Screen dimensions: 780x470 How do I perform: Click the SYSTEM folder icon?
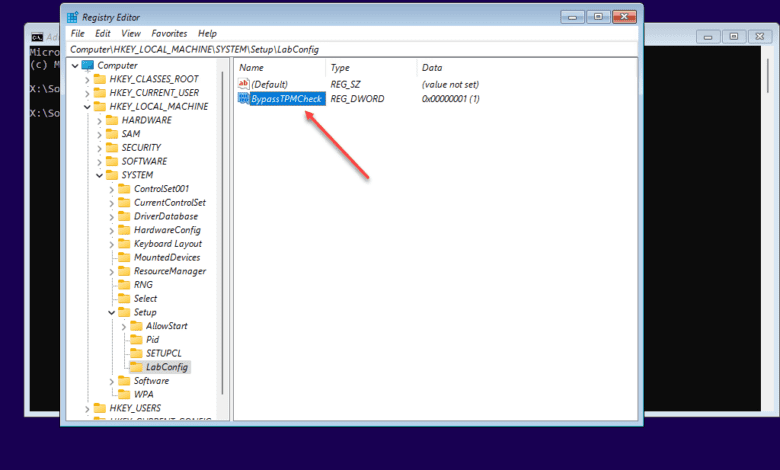112,175
